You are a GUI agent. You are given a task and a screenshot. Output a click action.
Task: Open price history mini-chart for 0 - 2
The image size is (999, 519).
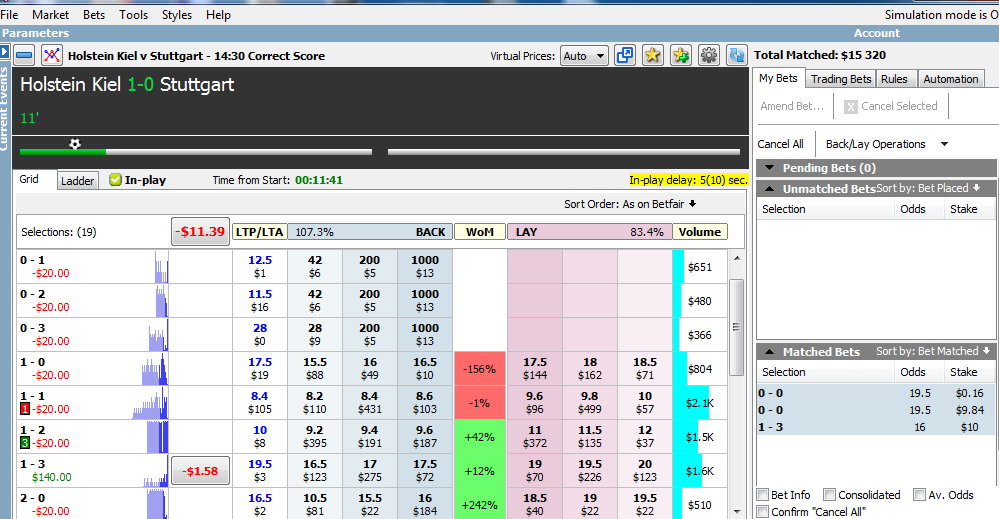pos(161,301)
